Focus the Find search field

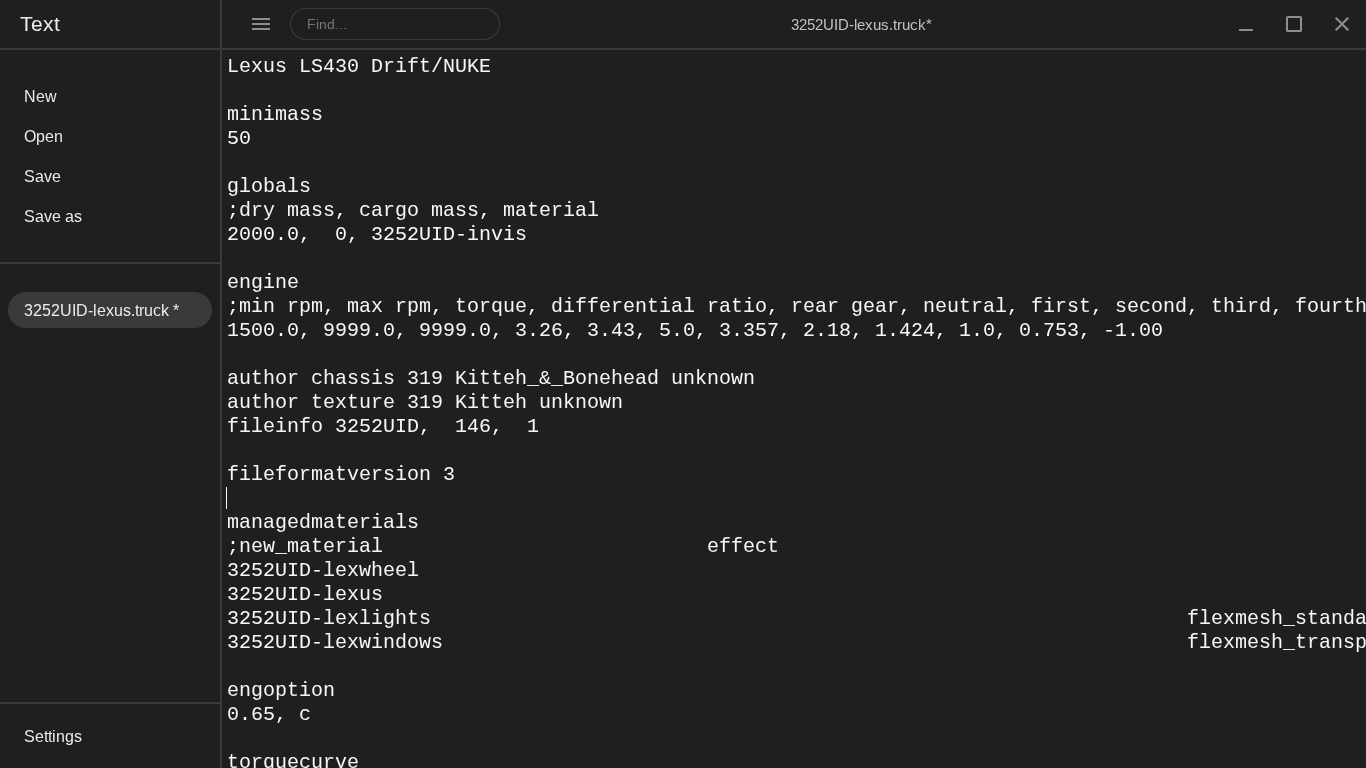coord(395,24)
